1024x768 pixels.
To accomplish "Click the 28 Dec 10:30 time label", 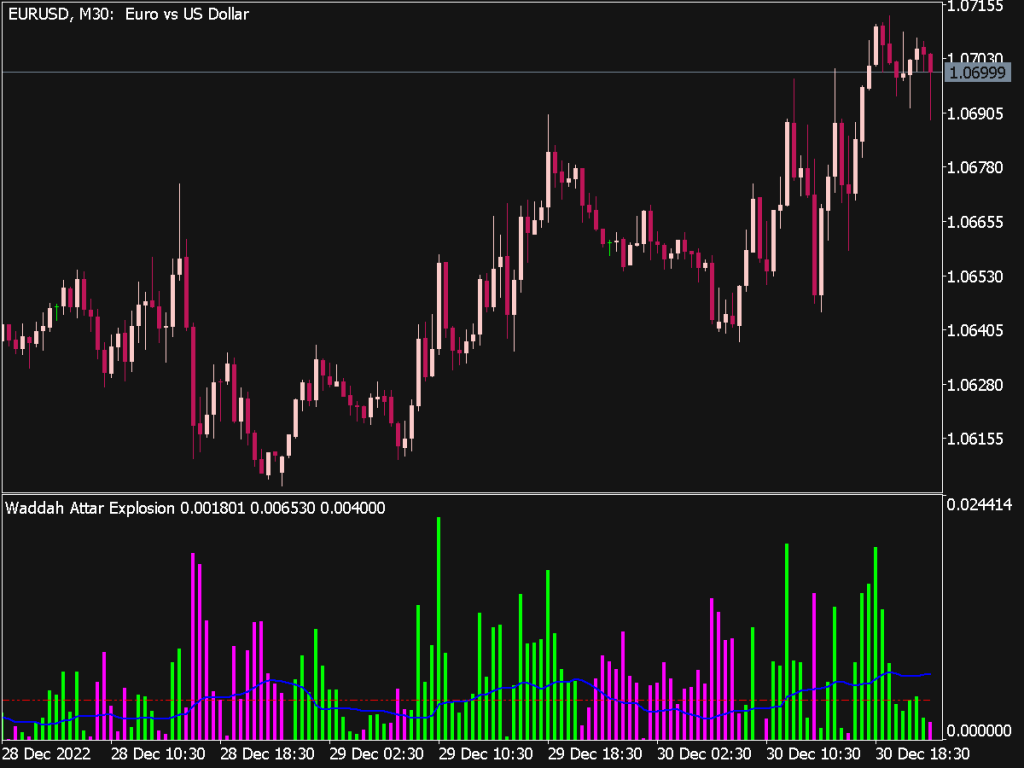I will click(x=158, y=754).
